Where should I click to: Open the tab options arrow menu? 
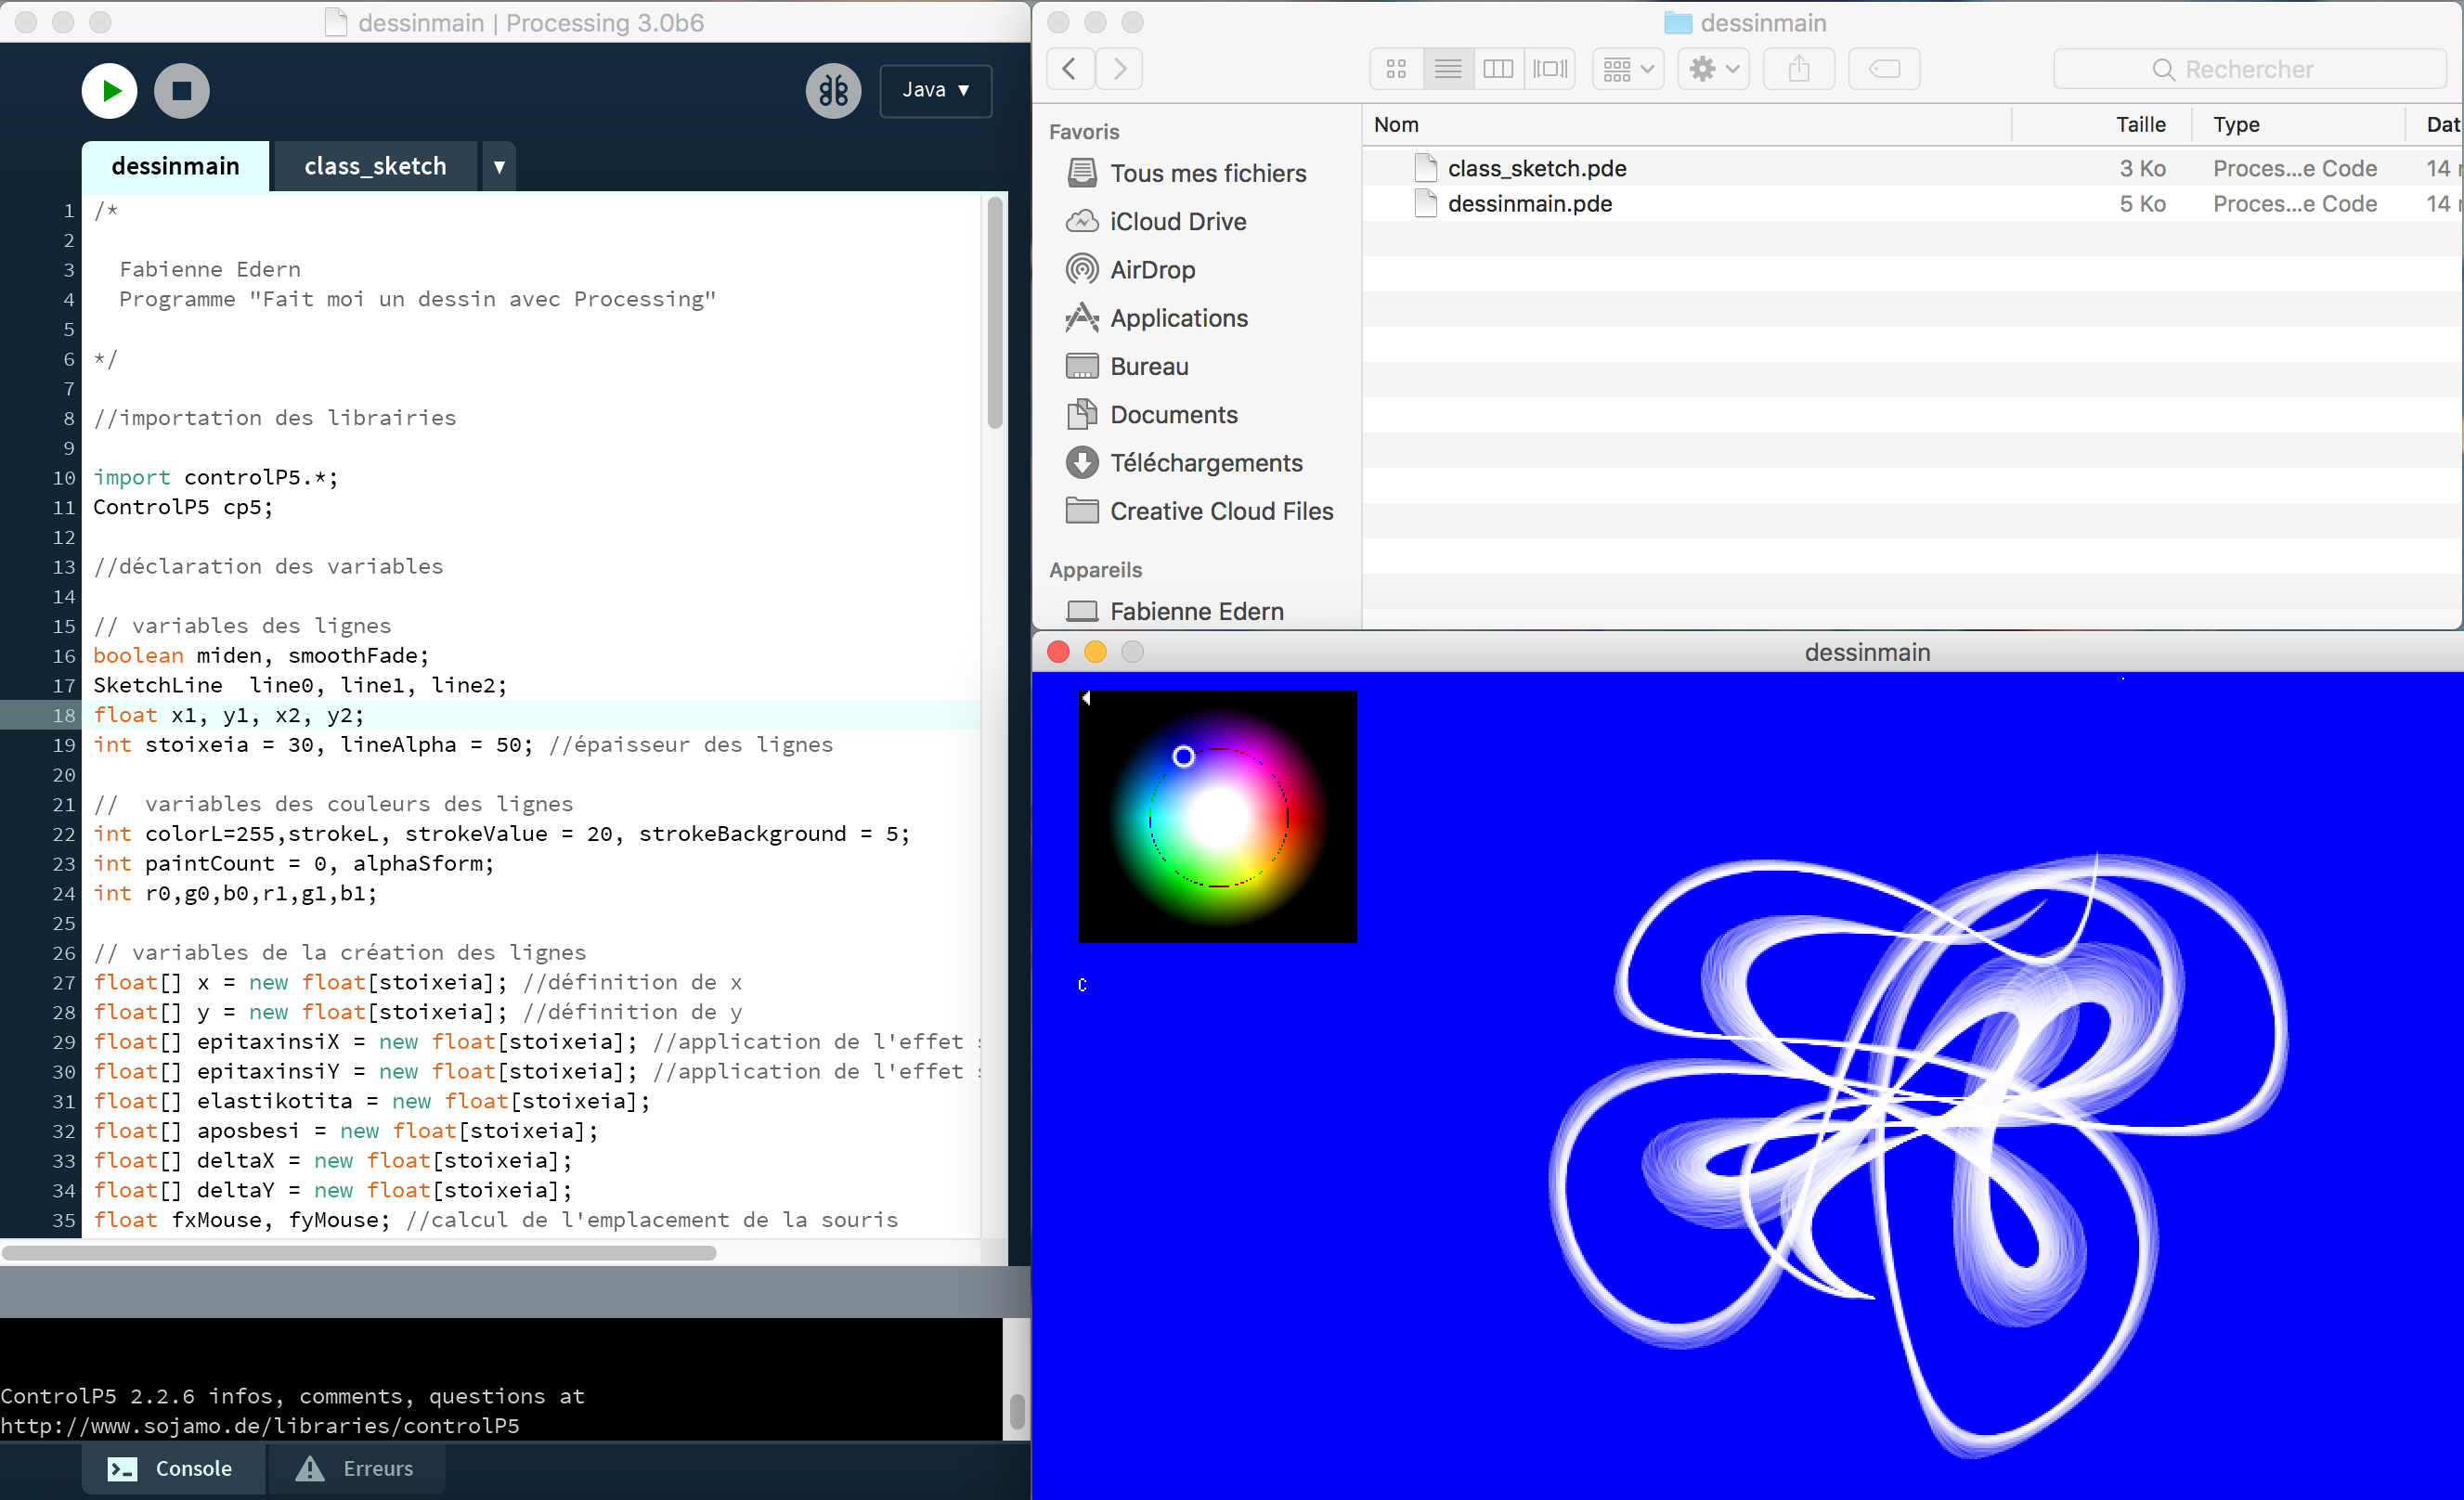click(499, 167)
